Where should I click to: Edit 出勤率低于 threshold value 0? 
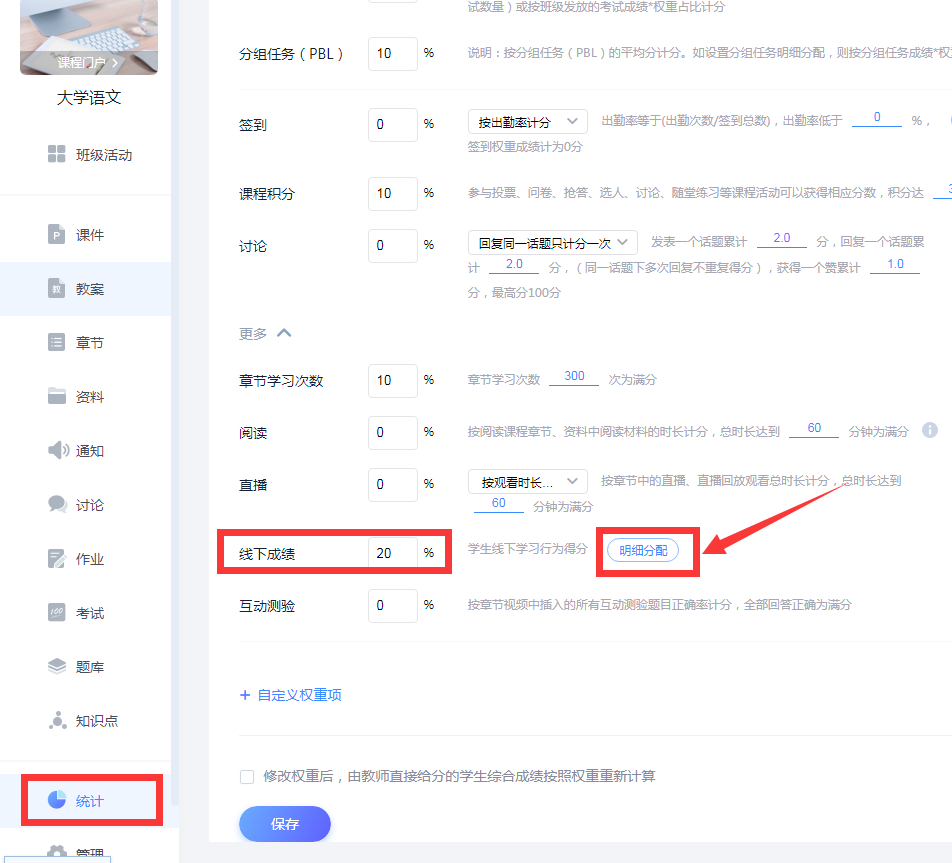[x=877, y=118]
